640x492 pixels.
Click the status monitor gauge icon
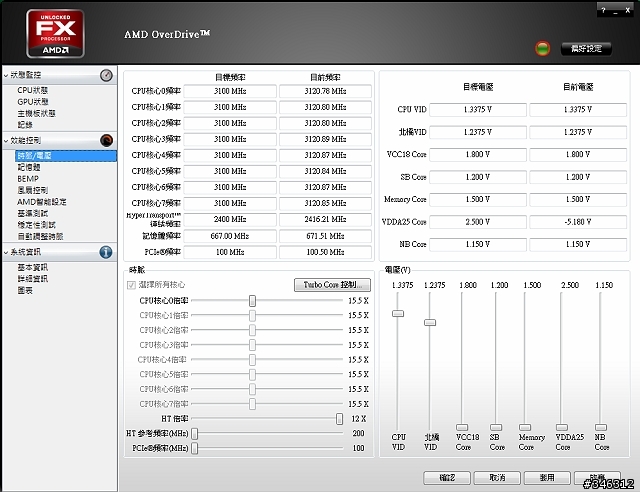(106, 75)
